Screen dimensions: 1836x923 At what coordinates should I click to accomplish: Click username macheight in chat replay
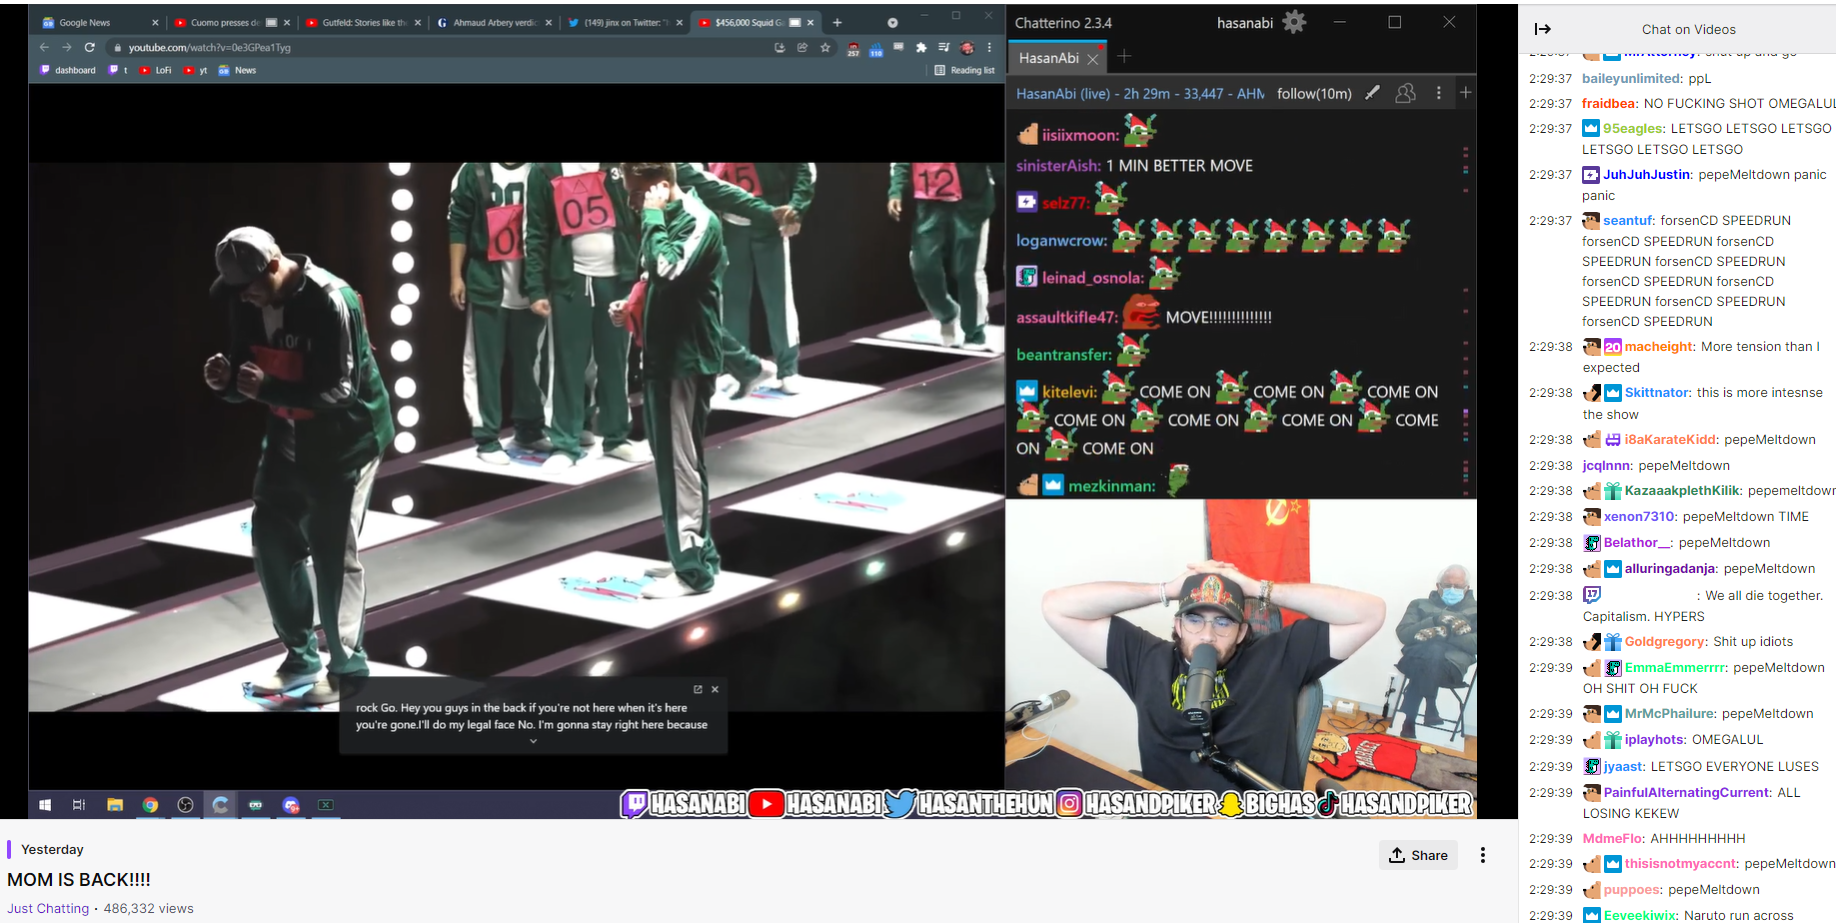1659,347
